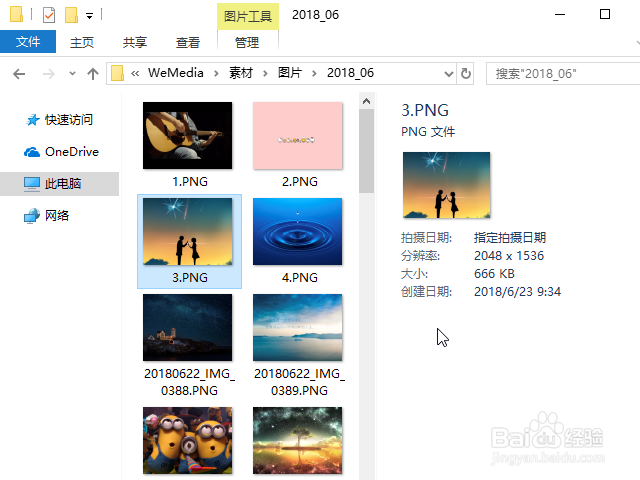Navigate to 素材 breadcrumb
This screenshot has height=480, width=640.
[241, 73]
